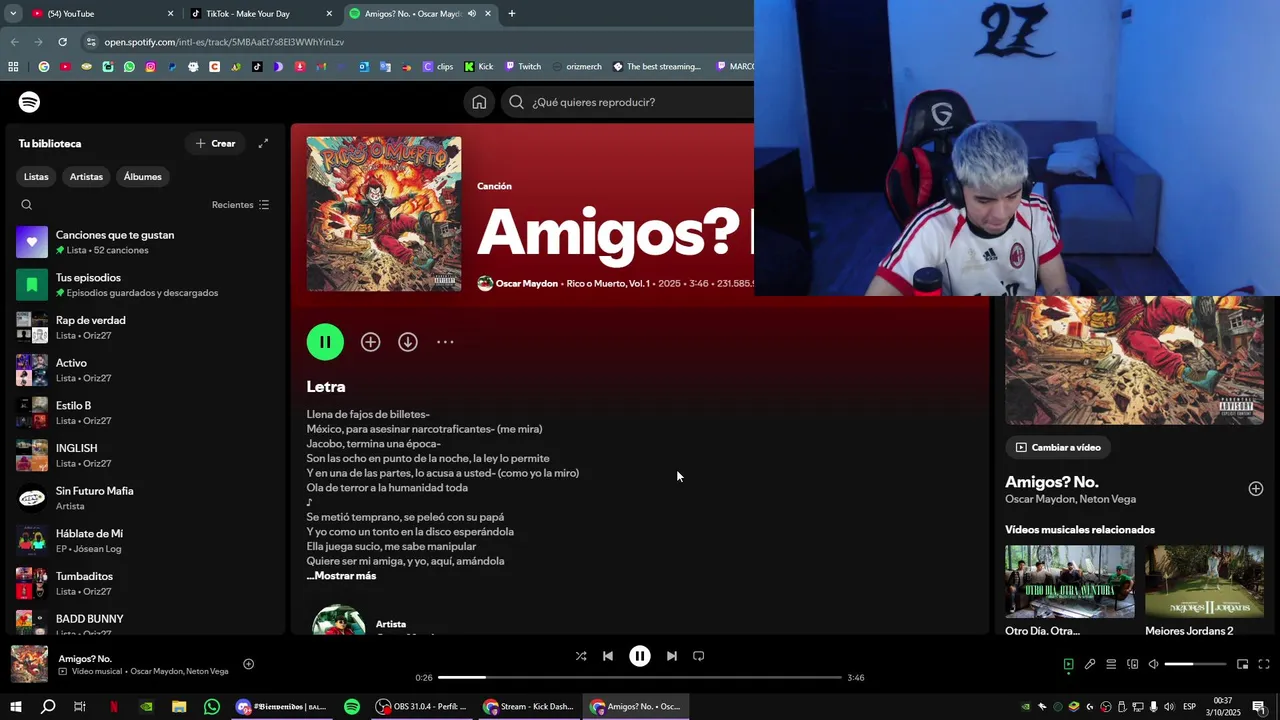Open the 'BADD BUNNY' playlist

pos(146,623)
